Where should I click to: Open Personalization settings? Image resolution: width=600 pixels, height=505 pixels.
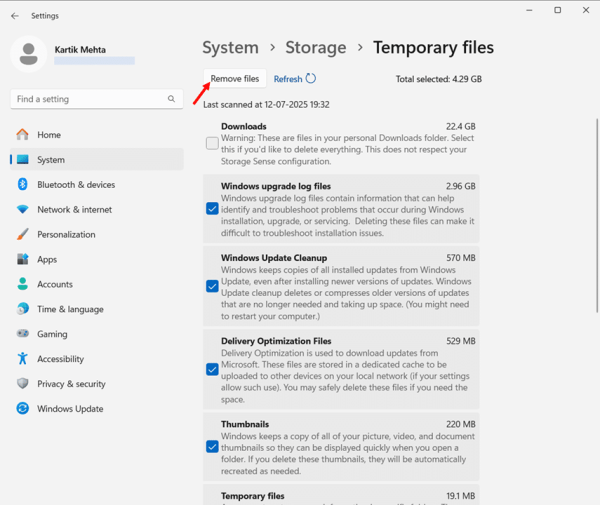[97, 234]
